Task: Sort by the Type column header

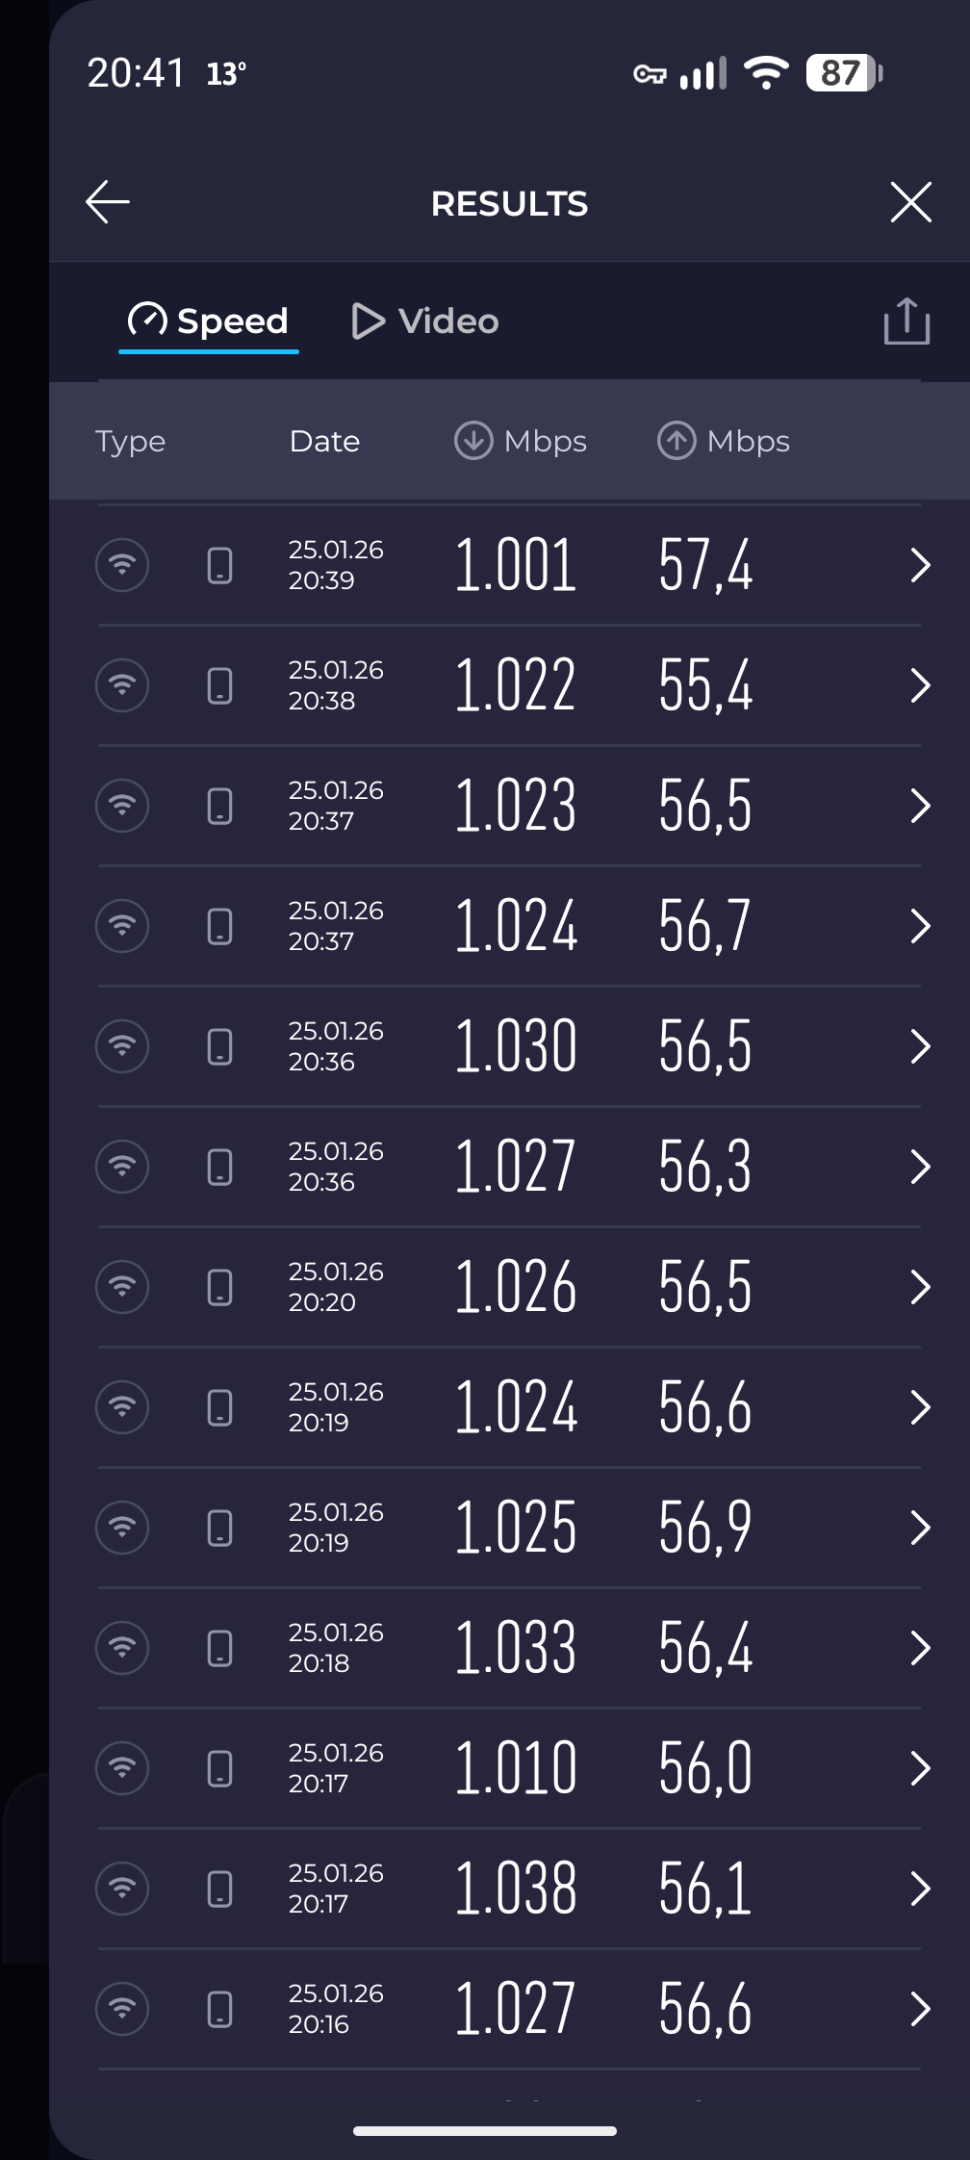Action: point(130,442)
